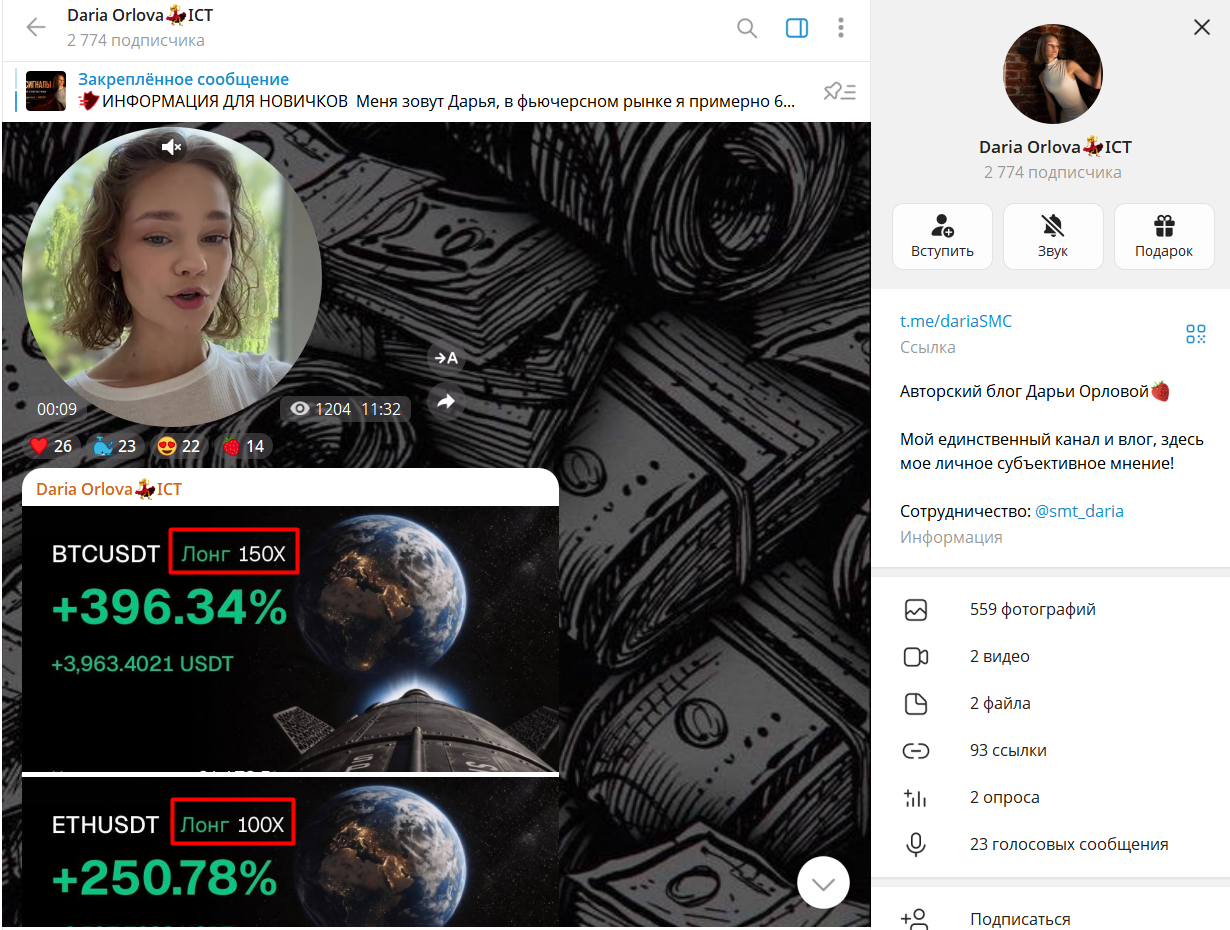1230x930 pixels.
Task: Click the video camera icon beside 2 видео
Action: 916,656
